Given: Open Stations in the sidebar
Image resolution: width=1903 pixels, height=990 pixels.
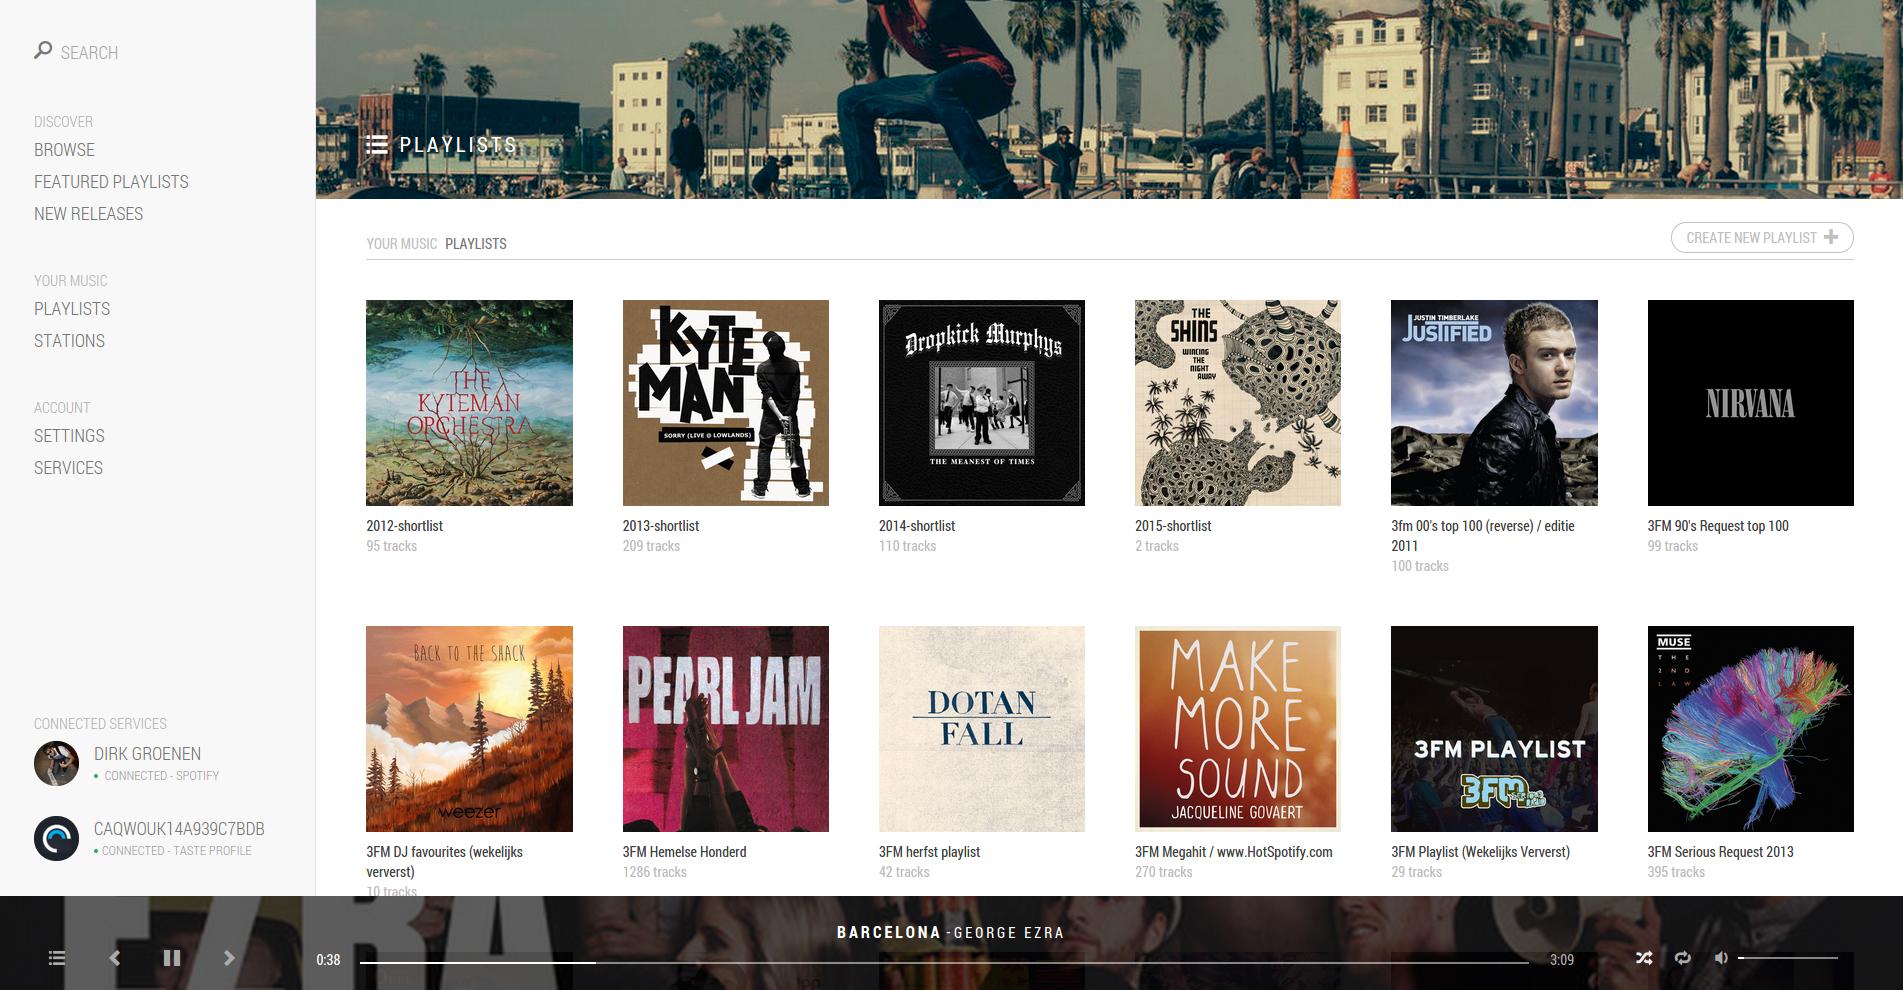Looking at the screenshot, I should pos(69,341).
